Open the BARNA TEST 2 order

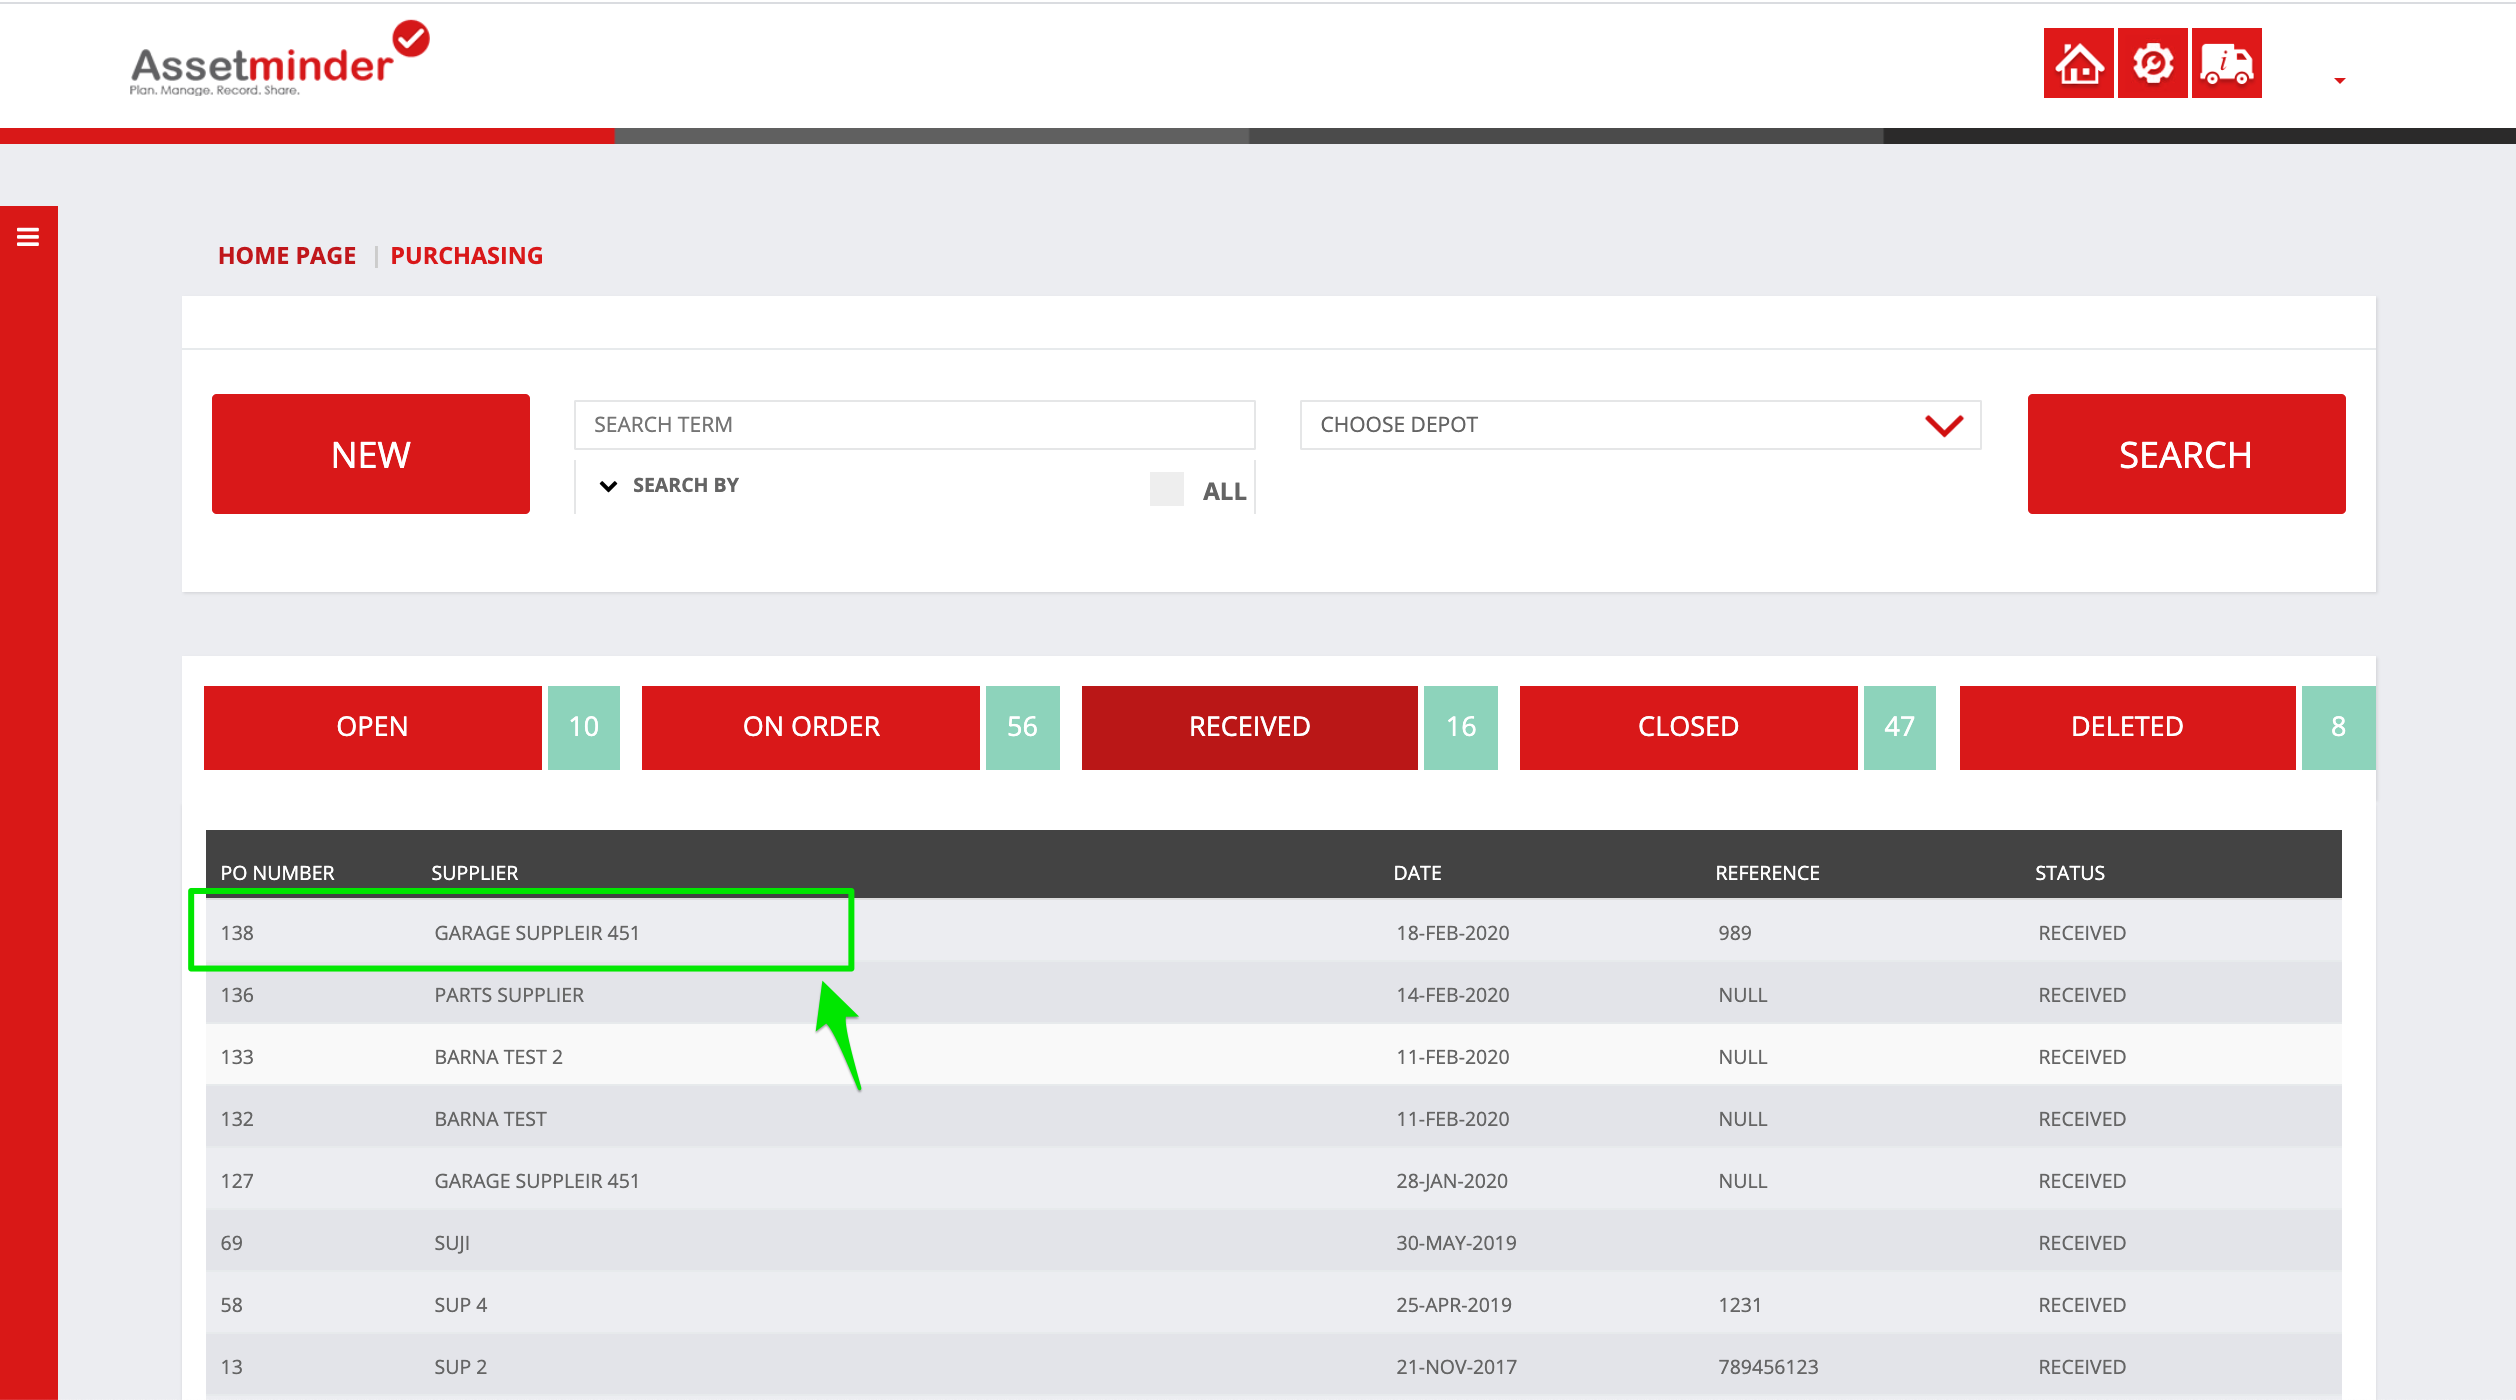1274,1056
